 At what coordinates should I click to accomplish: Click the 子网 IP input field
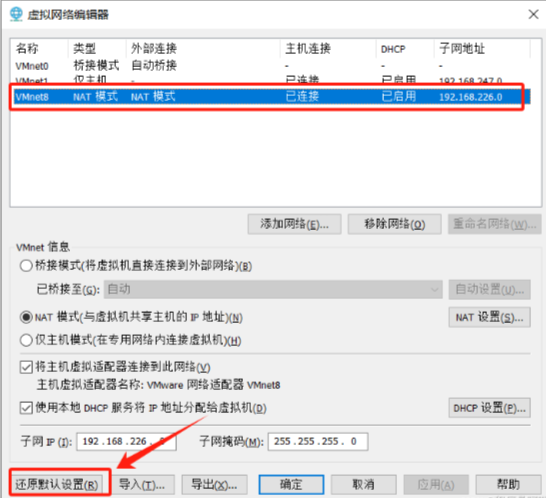[x=126, y=442]
